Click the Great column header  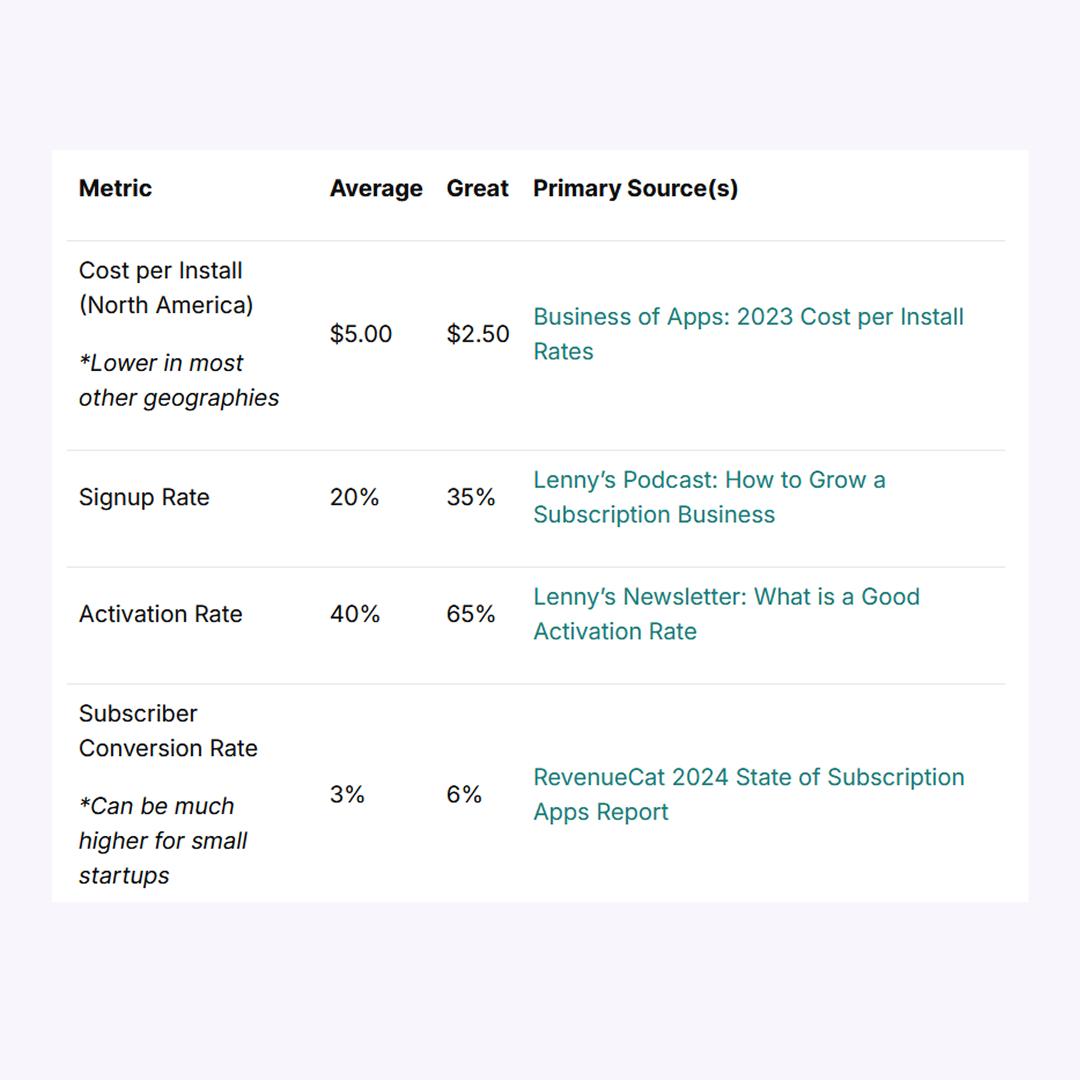[477, 188]
